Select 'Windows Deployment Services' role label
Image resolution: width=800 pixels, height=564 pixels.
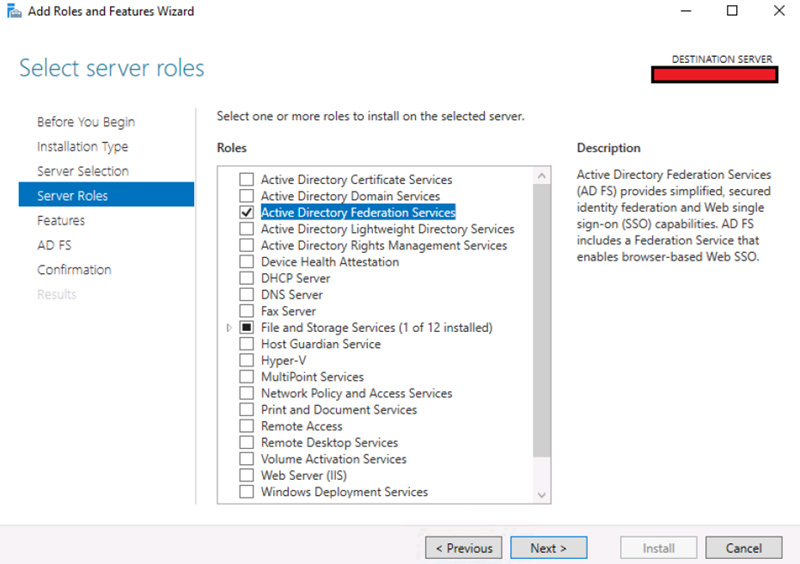(344, 492)
